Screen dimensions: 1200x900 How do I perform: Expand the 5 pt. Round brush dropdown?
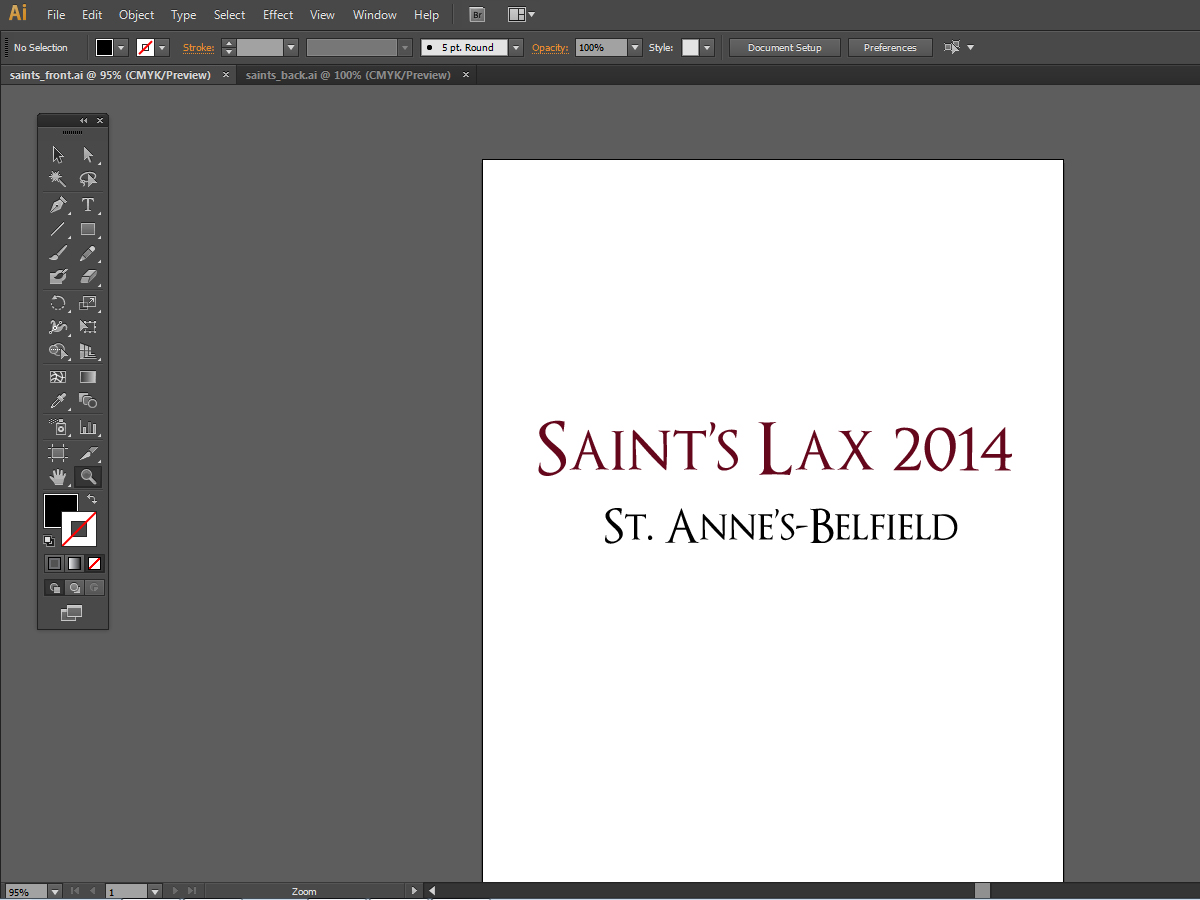click(x=515, y=48)
